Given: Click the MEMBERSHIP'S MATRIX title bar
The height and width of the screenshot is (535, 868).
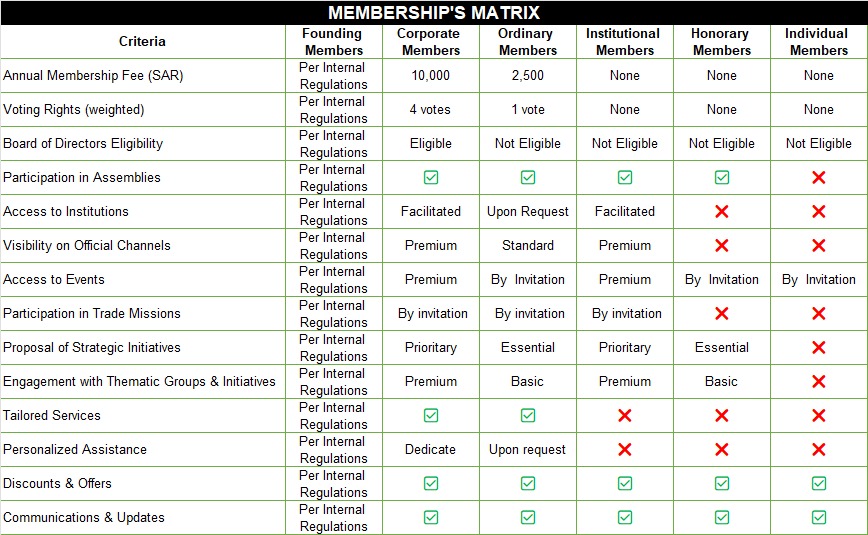Looking at the screenshot, I should tap(434, 13).
